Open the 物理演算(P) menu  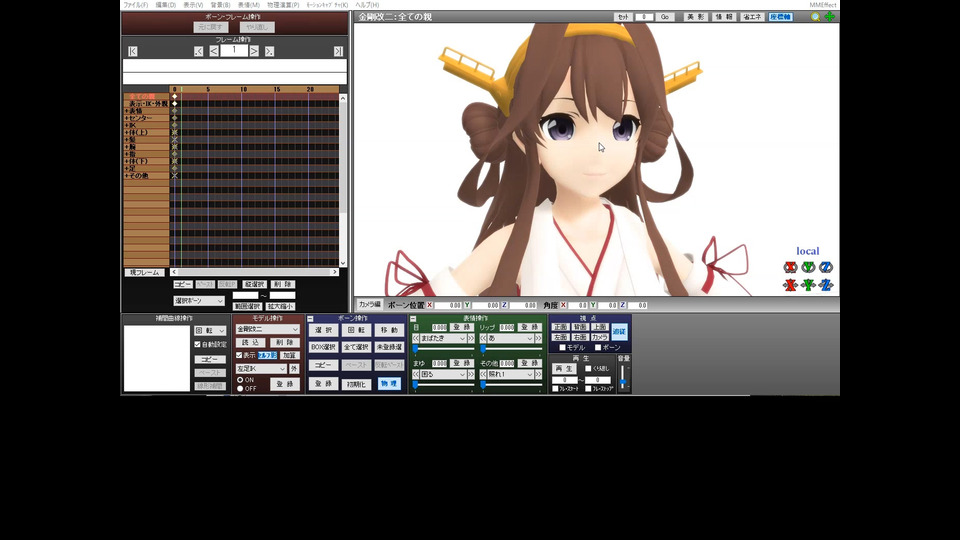[x=283, y=5]
